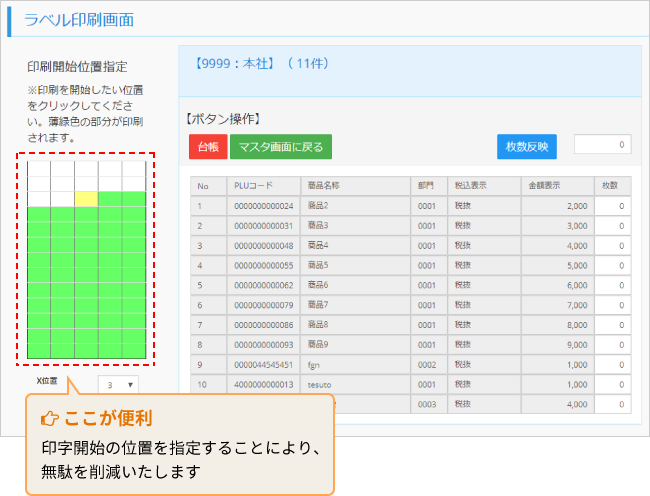Viewport: 650px width, 496px height.
Task: Edit the 枚数 field for row 商品5
Action: click(613, 266)
